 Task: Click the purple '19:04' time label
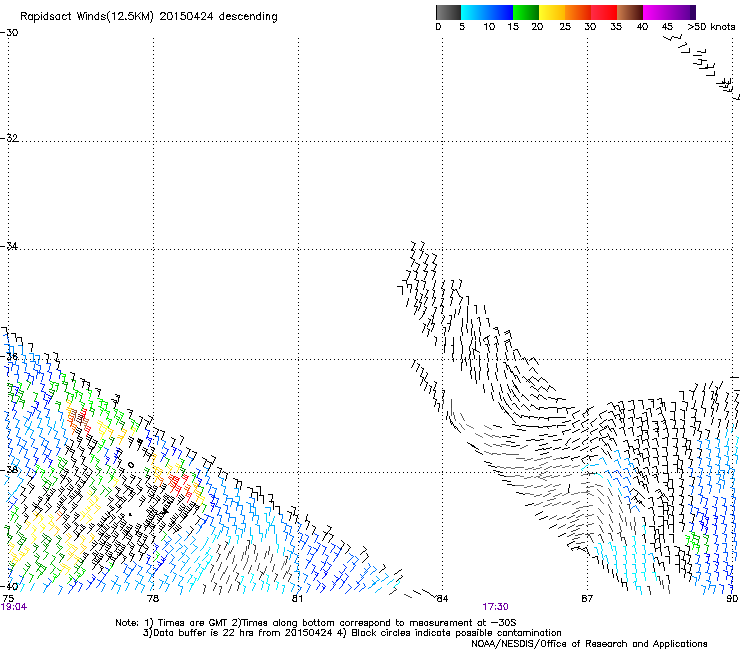point(14,607)
